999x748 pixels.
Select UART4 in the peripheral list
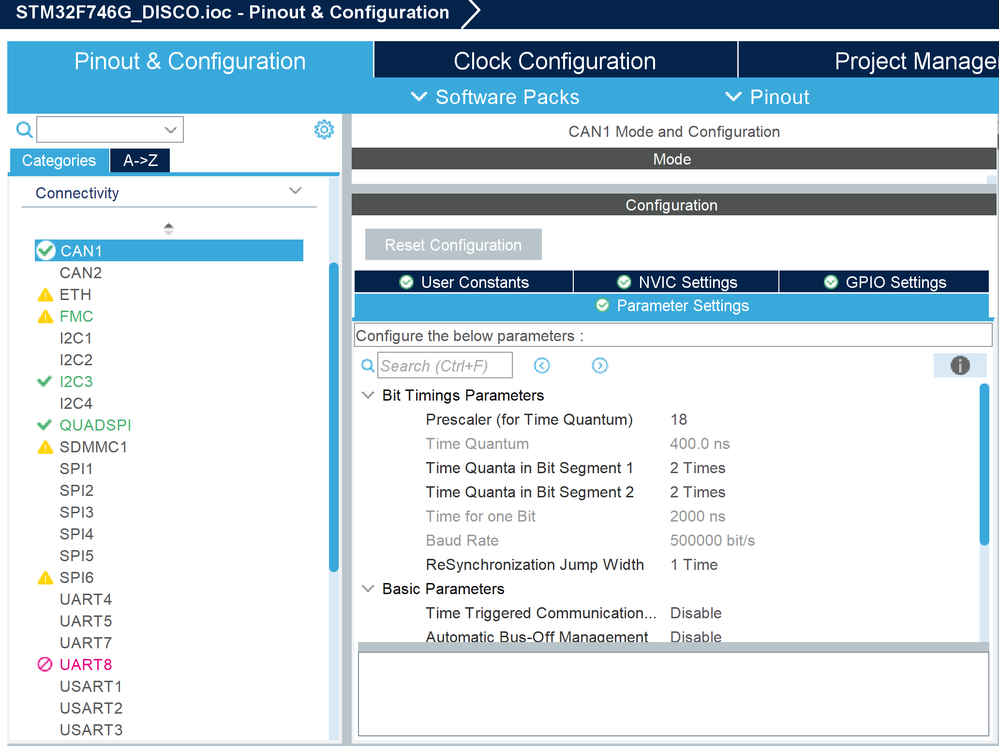coord(85,599)
